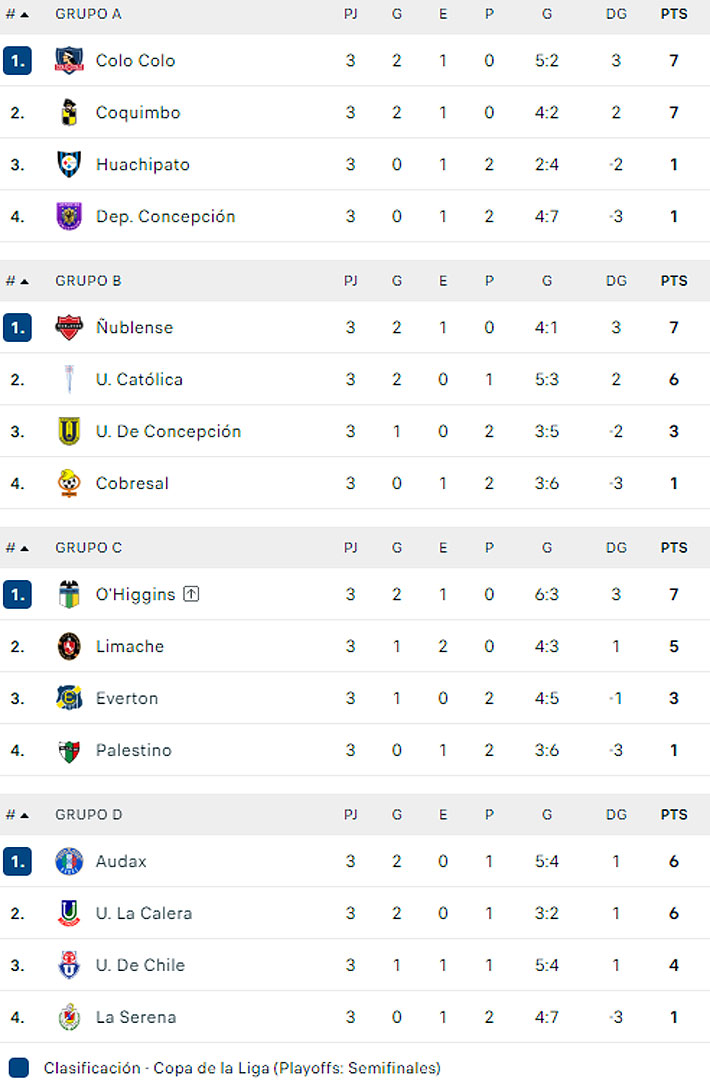710x1085 pixels.
Task: Click the blue Clasificación legend swatch
Action: (18, 1068)
